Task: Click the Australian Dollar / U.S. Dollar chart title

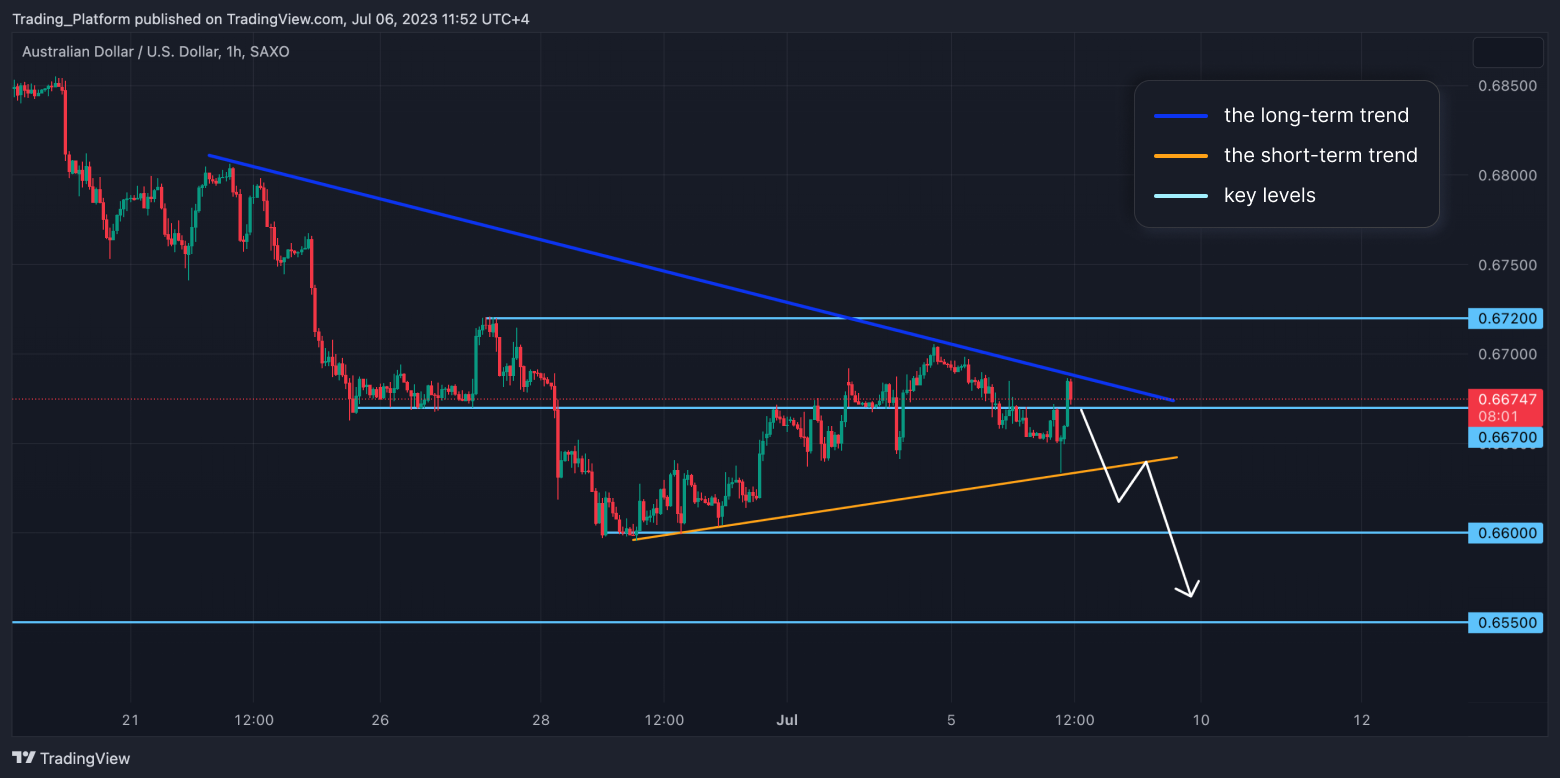Action: pos(156,51)
